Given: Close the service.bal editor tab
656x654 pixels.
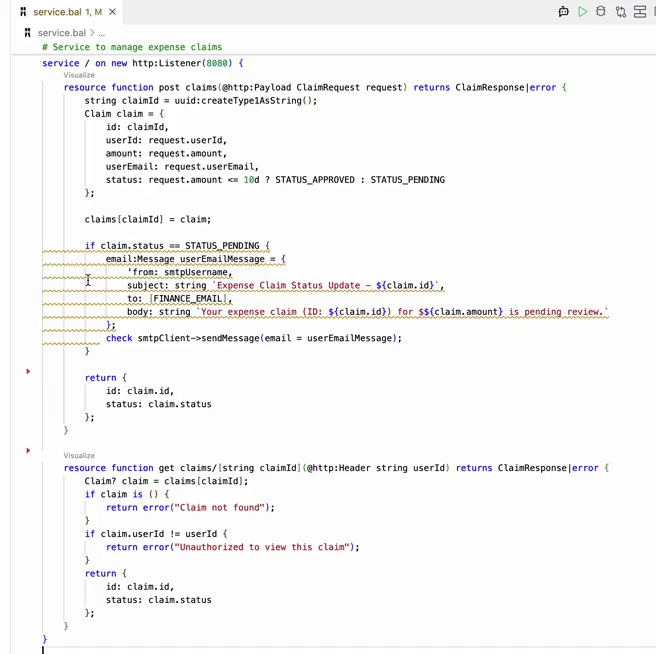Looking at the screenshot, I should pyautogui.click(x=112, y=12).
